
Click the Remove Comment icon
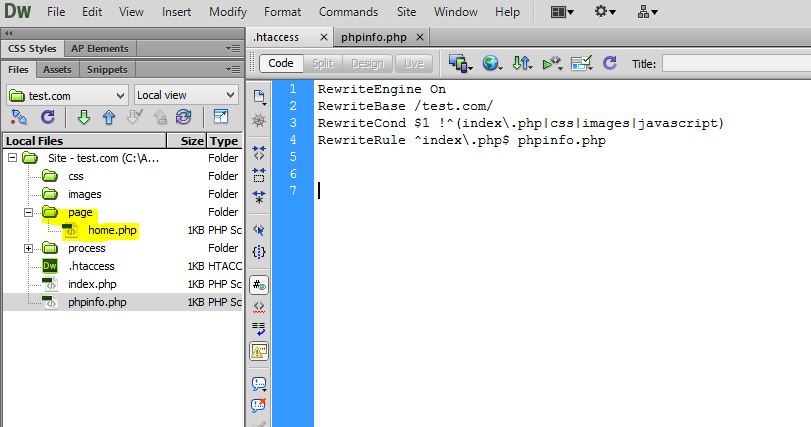pyautogui.click(x=259, y=405)
